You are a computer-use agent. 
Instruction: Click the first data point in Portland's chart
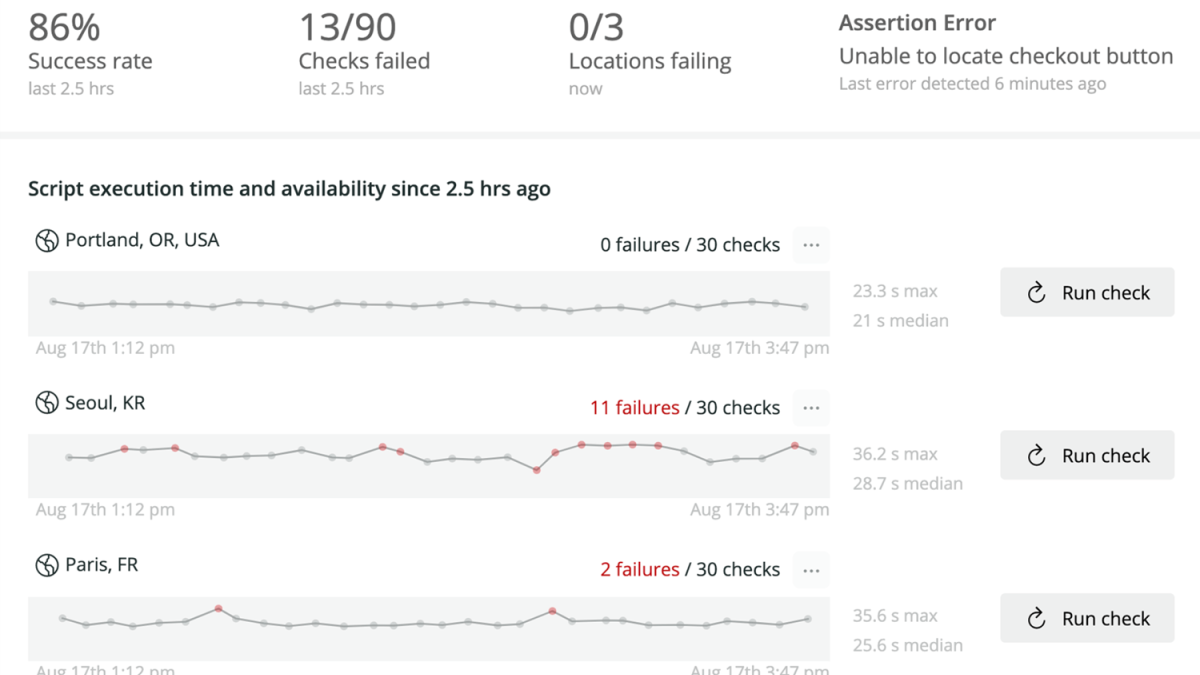pyautogui.click(x=53, y=300)
